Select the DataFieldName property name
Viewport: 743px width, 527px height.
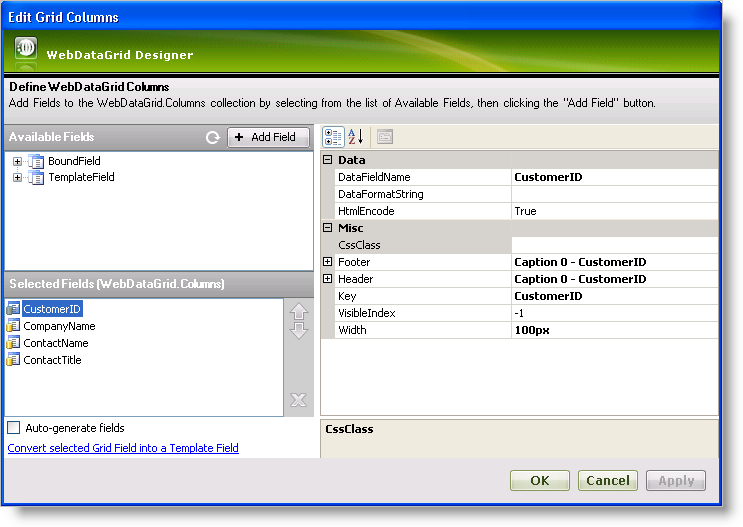[x=374, y=177]
